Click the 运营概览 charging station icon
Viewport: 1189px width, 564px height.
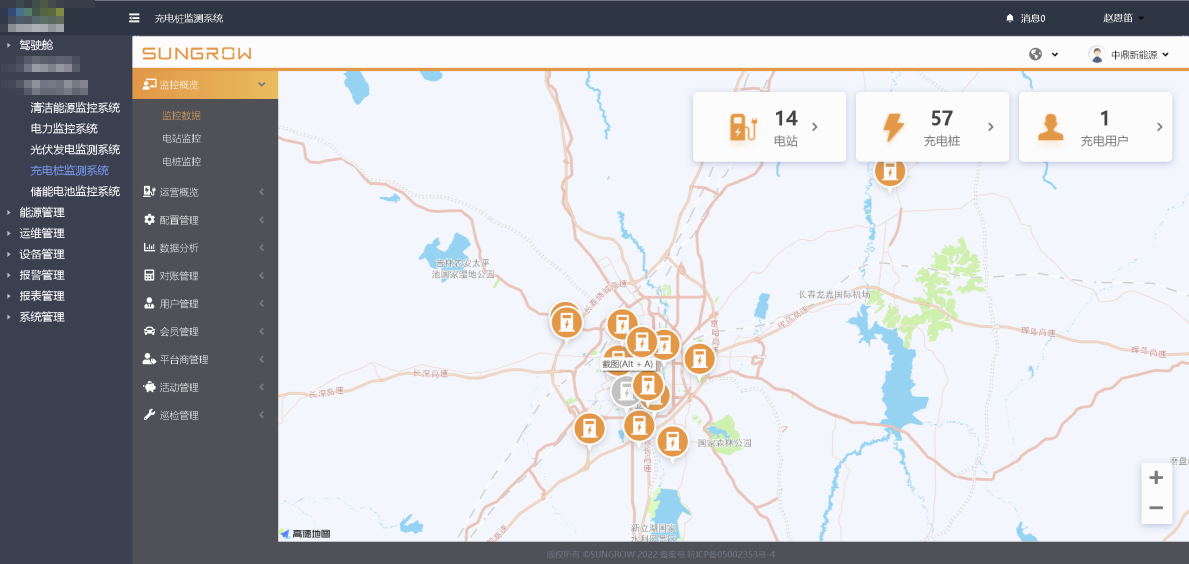coord(149,193)
